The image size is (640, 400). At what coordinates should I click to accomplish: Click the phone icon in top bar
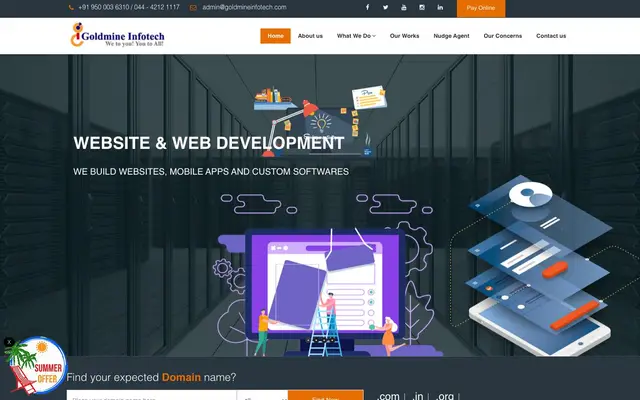pos(71,7)
